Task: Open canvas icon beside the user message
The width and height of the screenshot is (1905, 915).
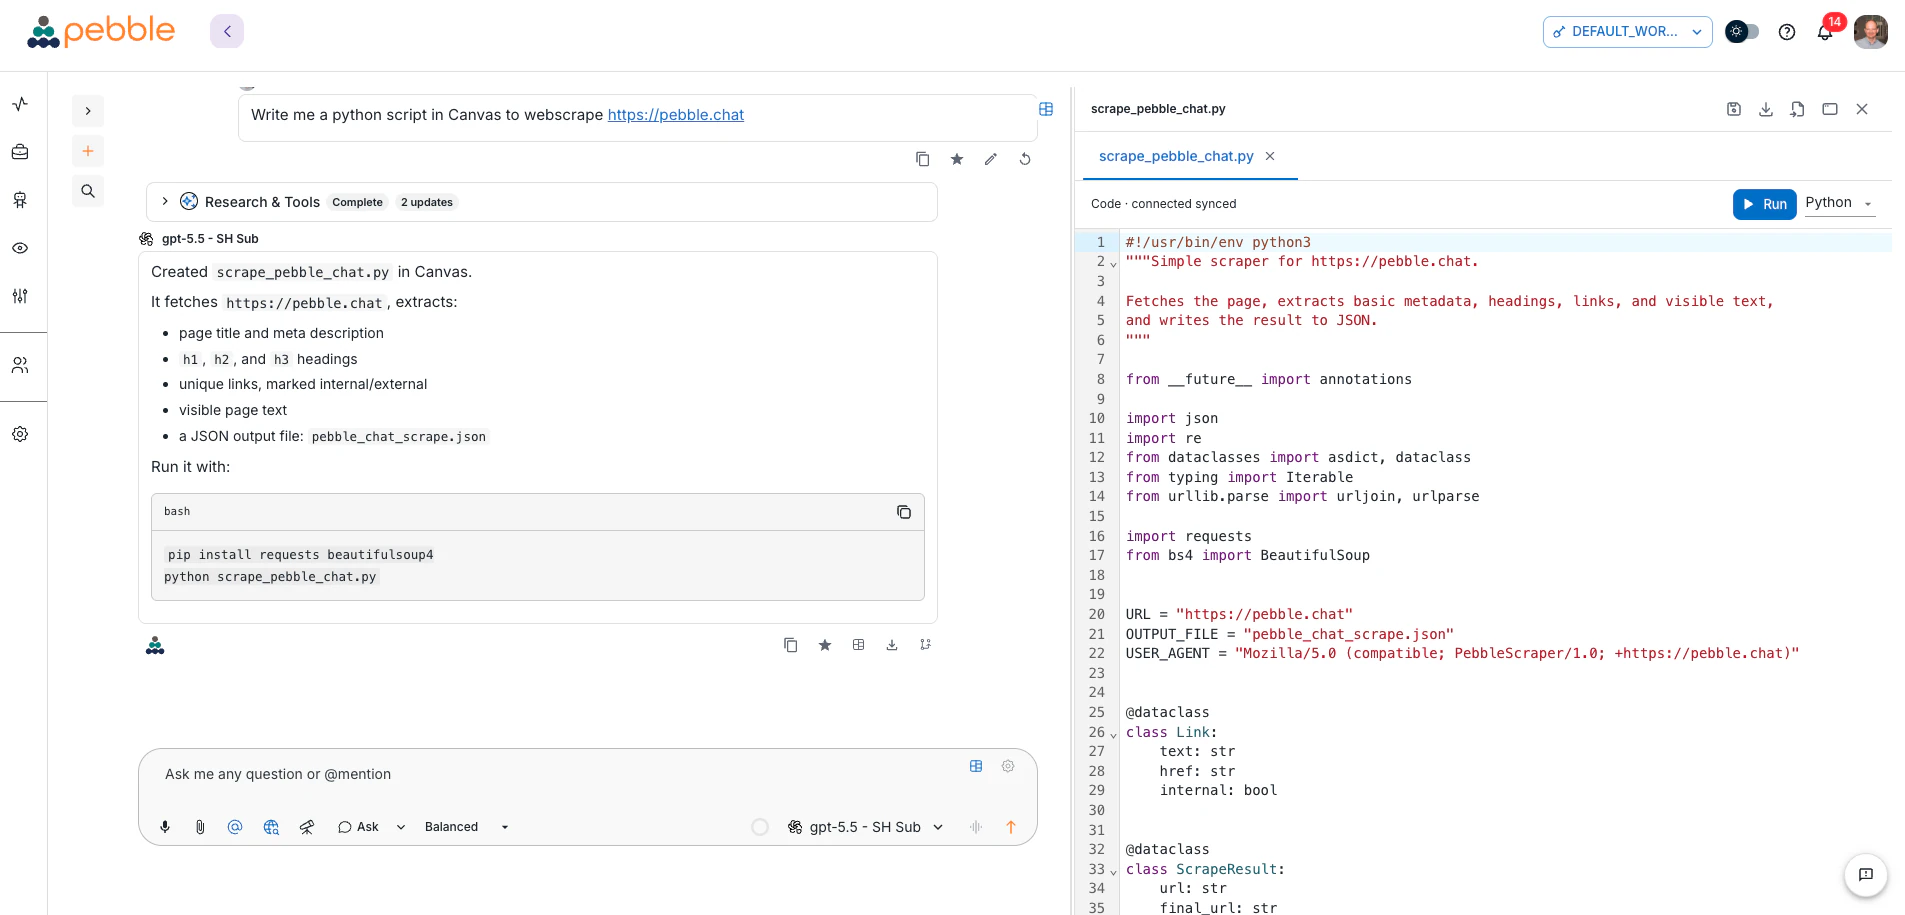Action: (x=1046, y=109)
